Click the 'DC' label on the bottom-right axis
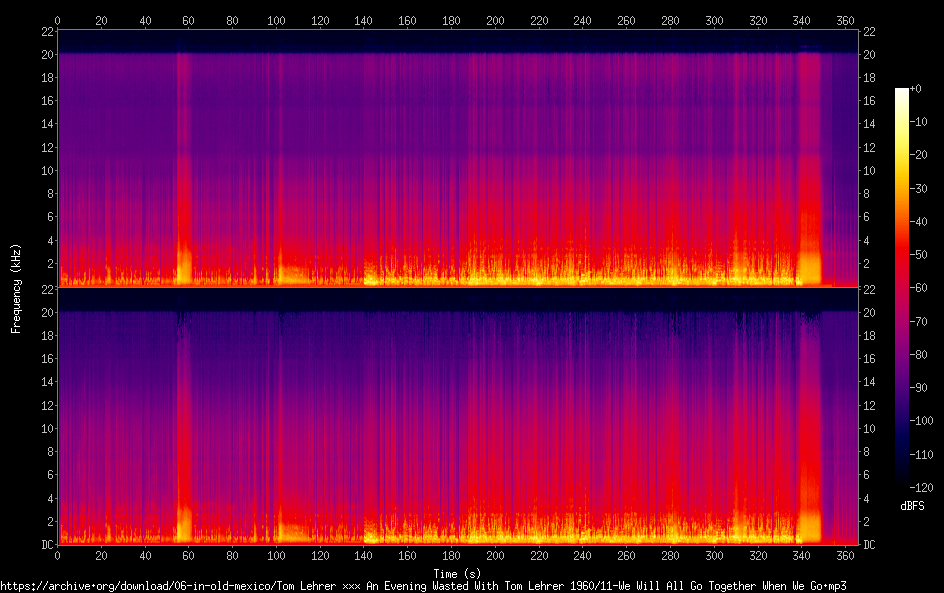The width and height of the screenshot is (944, 593). pyautogui.click(x=870, y=545)
